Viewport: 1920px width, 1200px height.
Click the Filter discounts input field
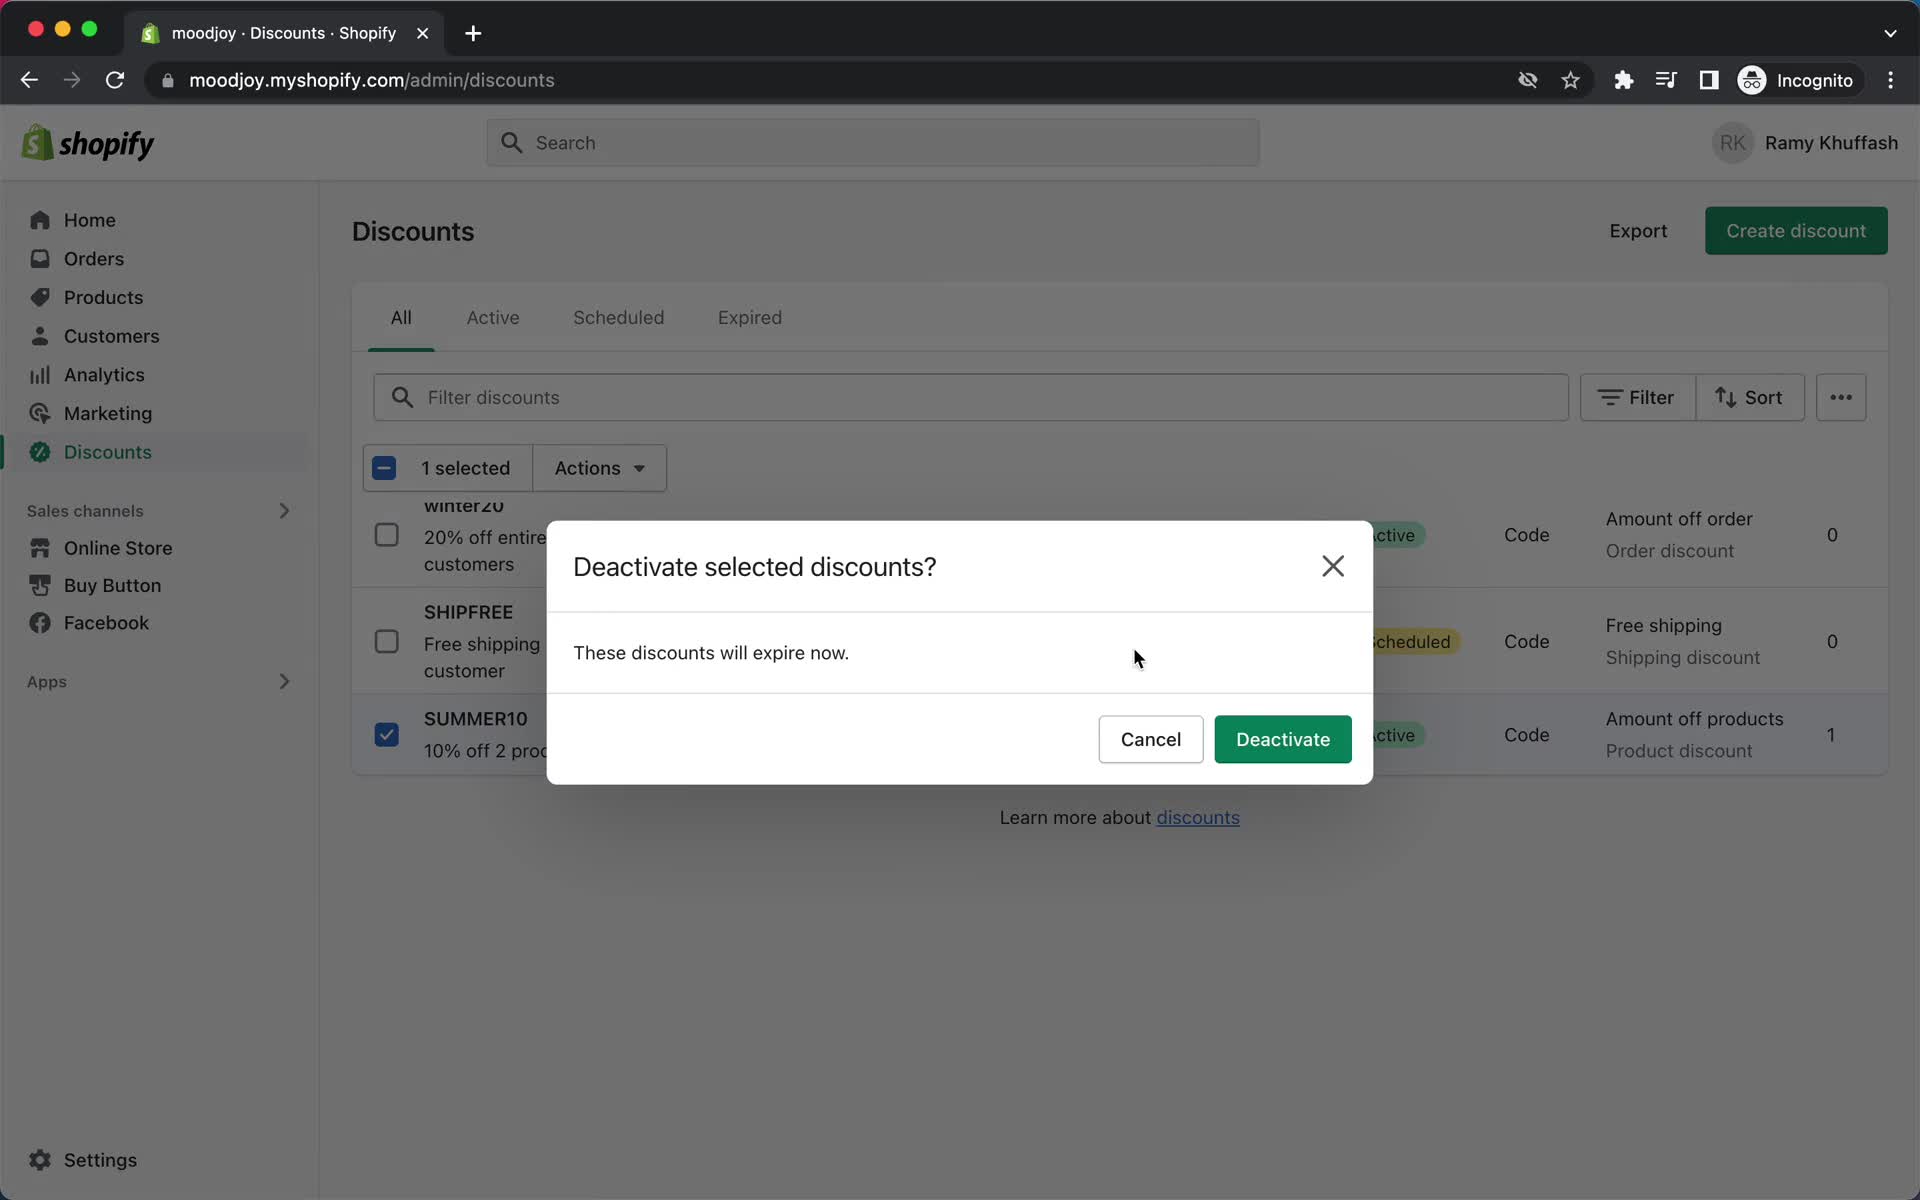coord(970,397)
